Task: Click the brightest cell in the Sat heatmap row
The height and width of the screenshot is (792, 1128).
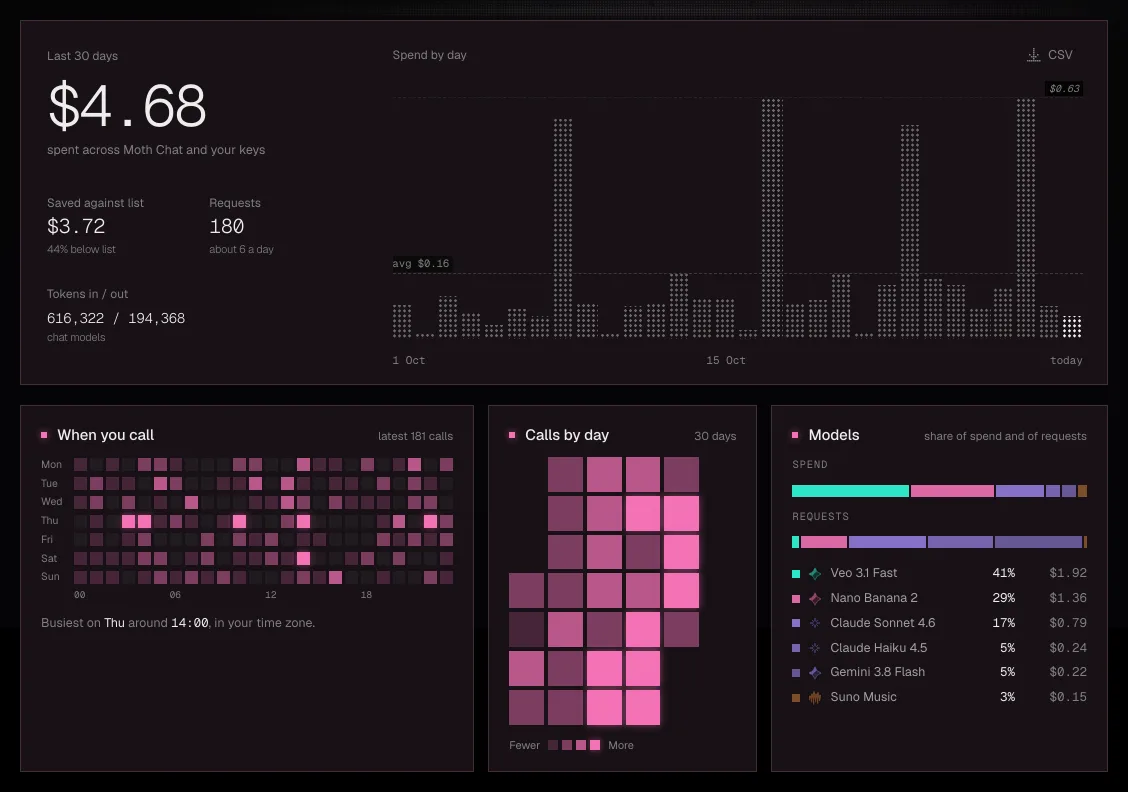Action: (303, 557)
